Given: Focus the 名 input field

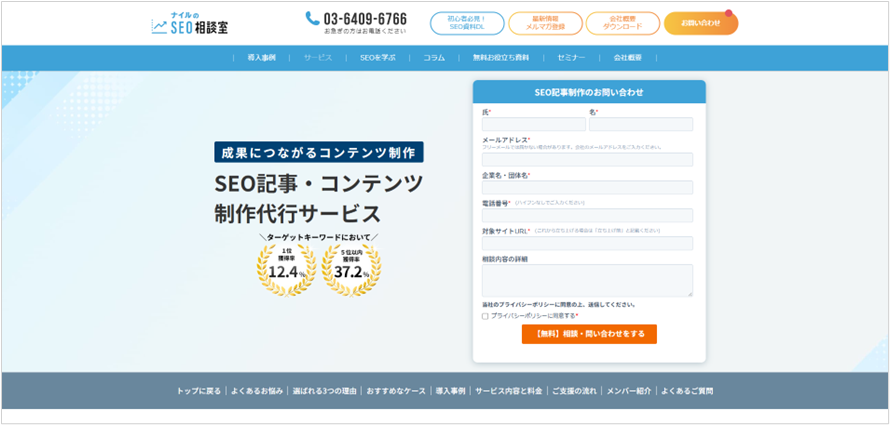Looking at the screenshot, I should pyautogui.click(x=641, y=124).
